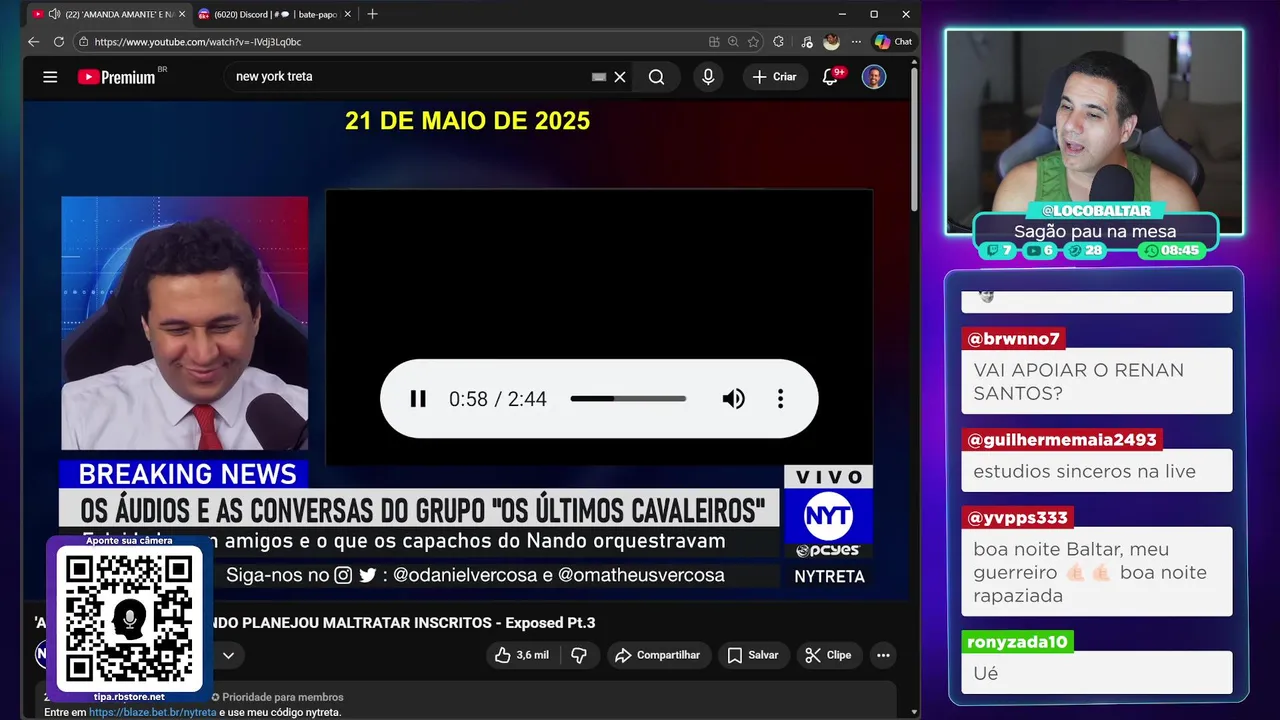Open audio player three-dot options

(780, 399)
